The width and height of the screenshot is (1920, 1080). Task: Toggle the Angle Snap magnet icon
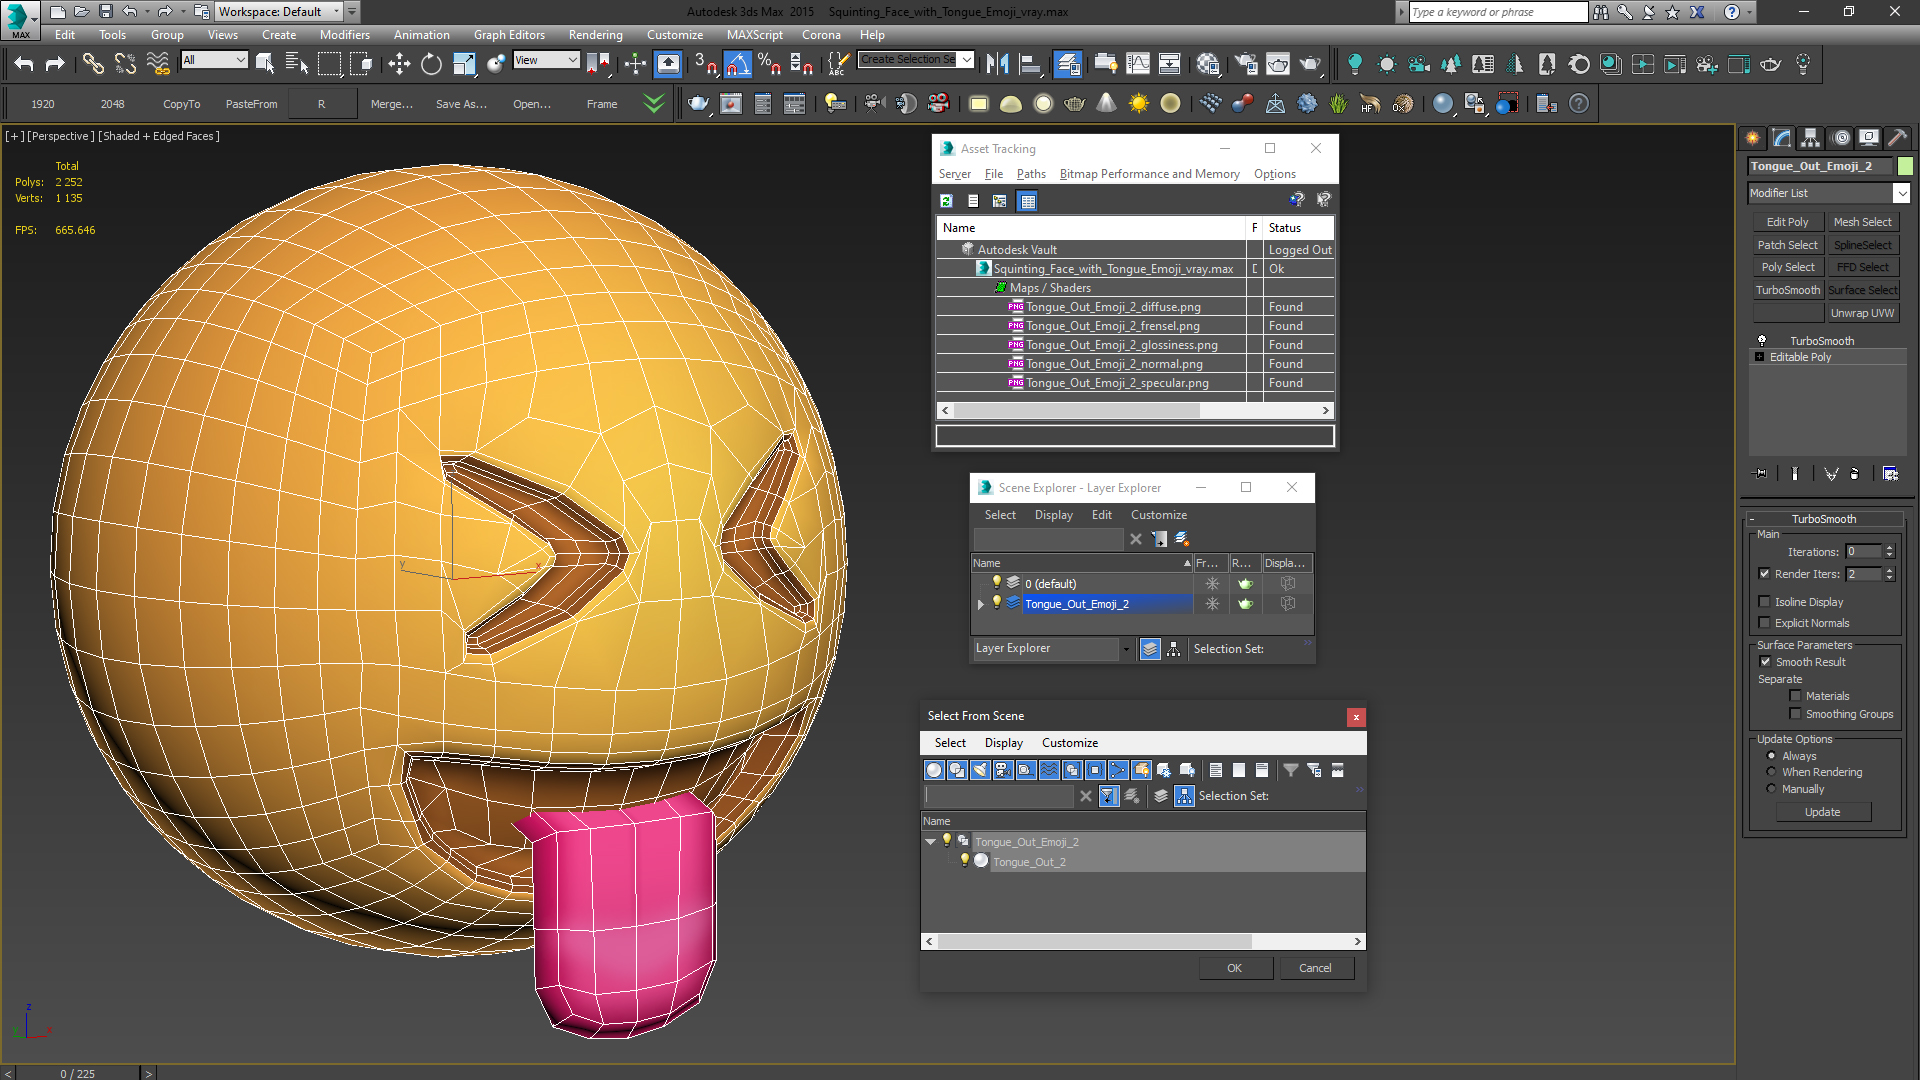[x=737, y=64]
